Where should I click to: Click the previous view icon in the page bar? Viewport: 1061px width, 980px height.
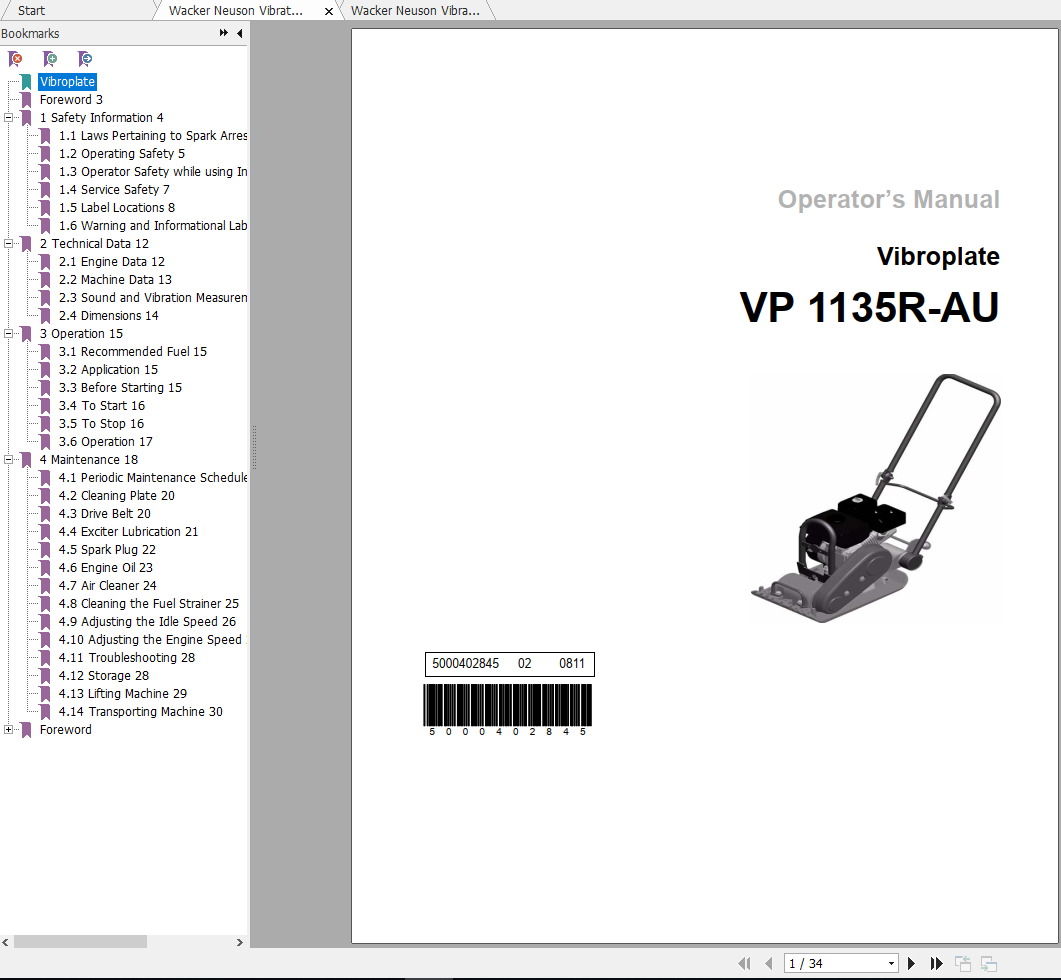click(962, 963)
